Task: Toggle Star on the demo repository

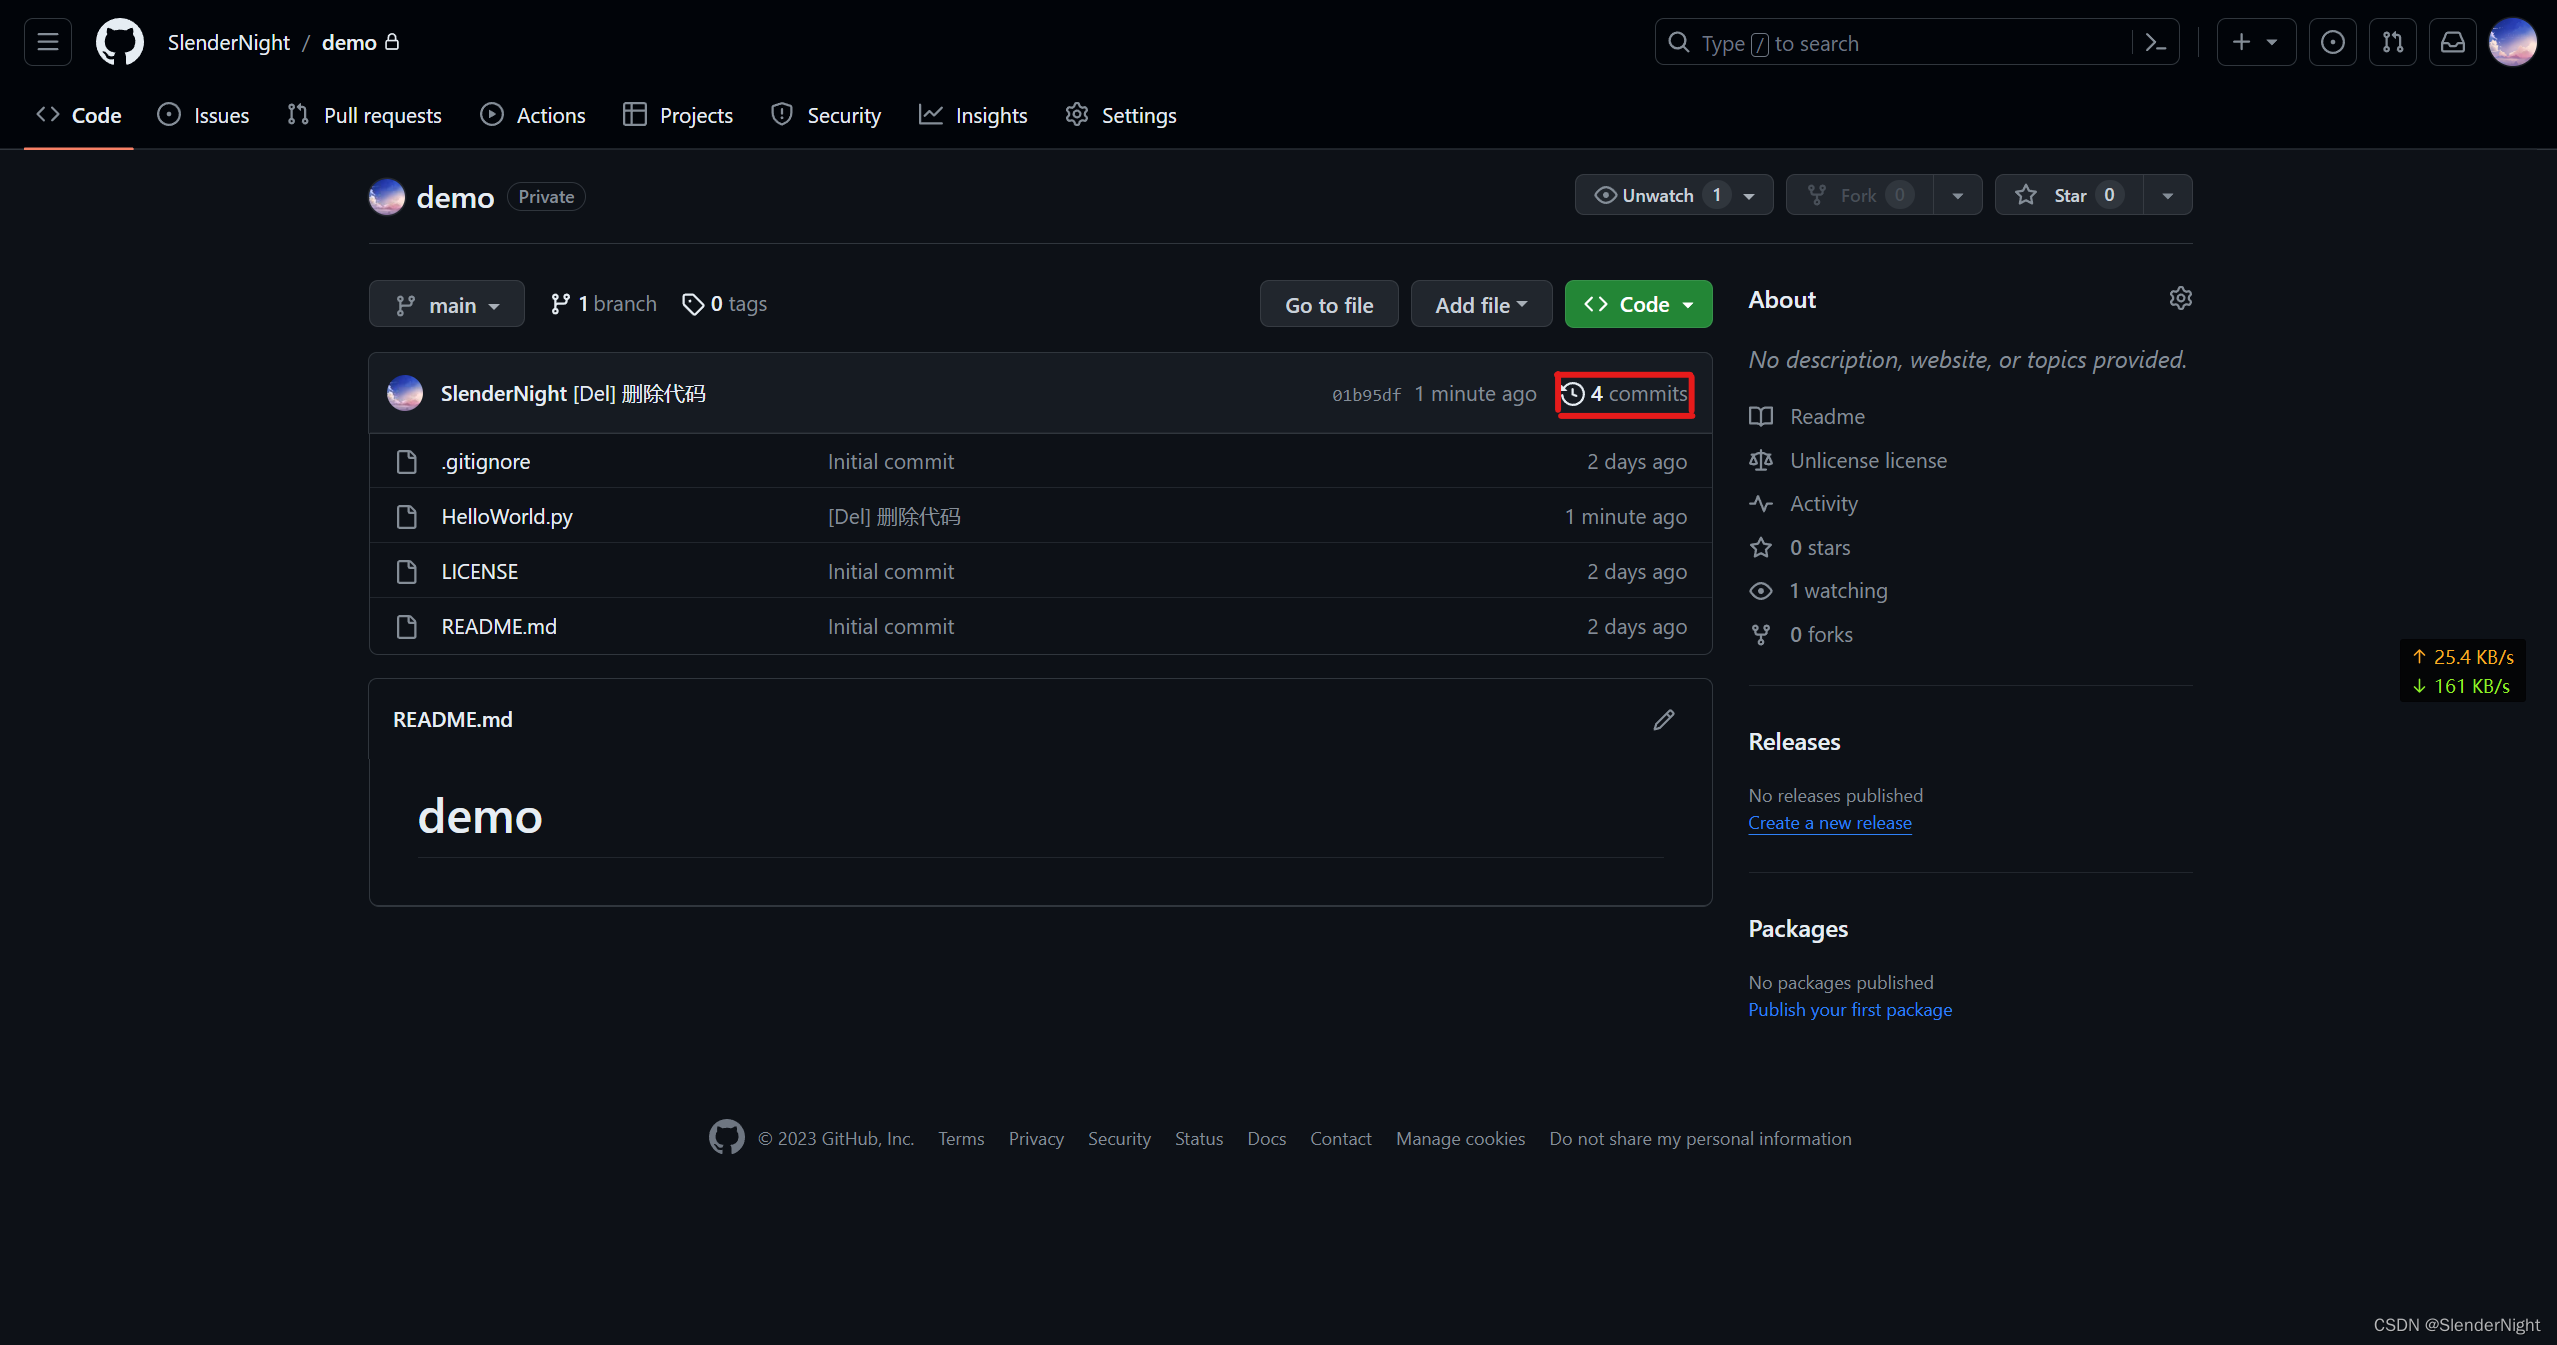Action: click(2068, 195)
